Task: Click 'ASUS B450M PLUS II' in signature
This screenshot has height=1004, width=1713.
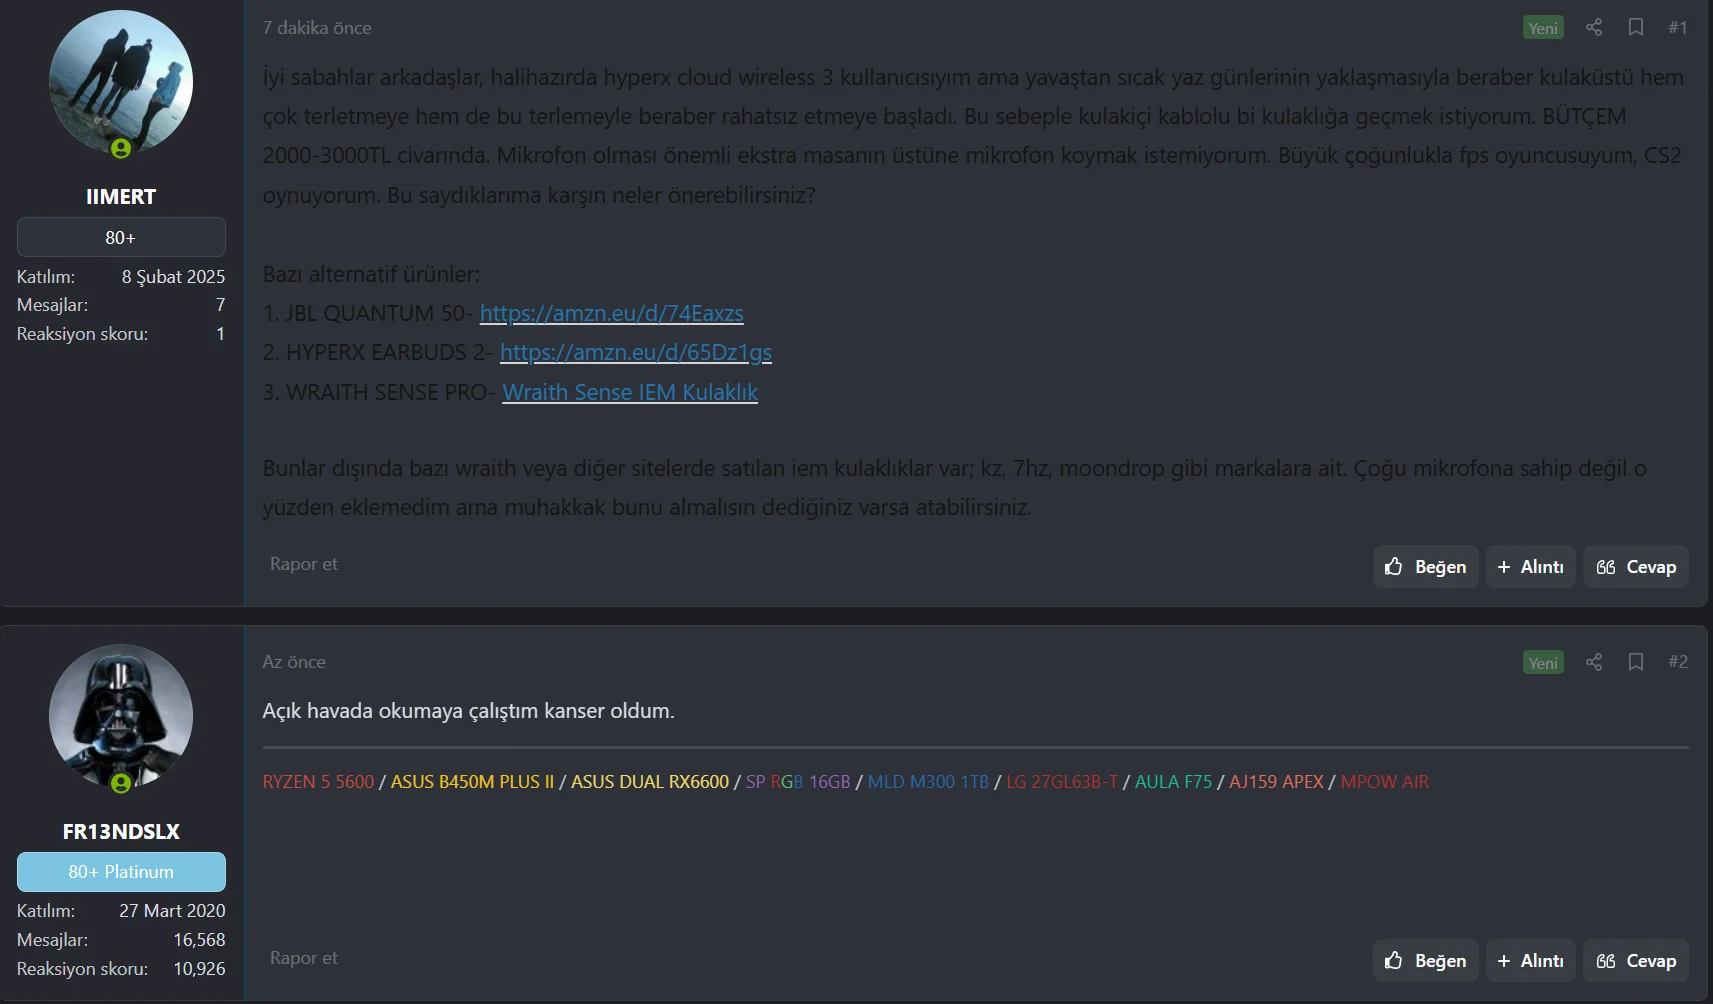Action: [x=472, y=782]
